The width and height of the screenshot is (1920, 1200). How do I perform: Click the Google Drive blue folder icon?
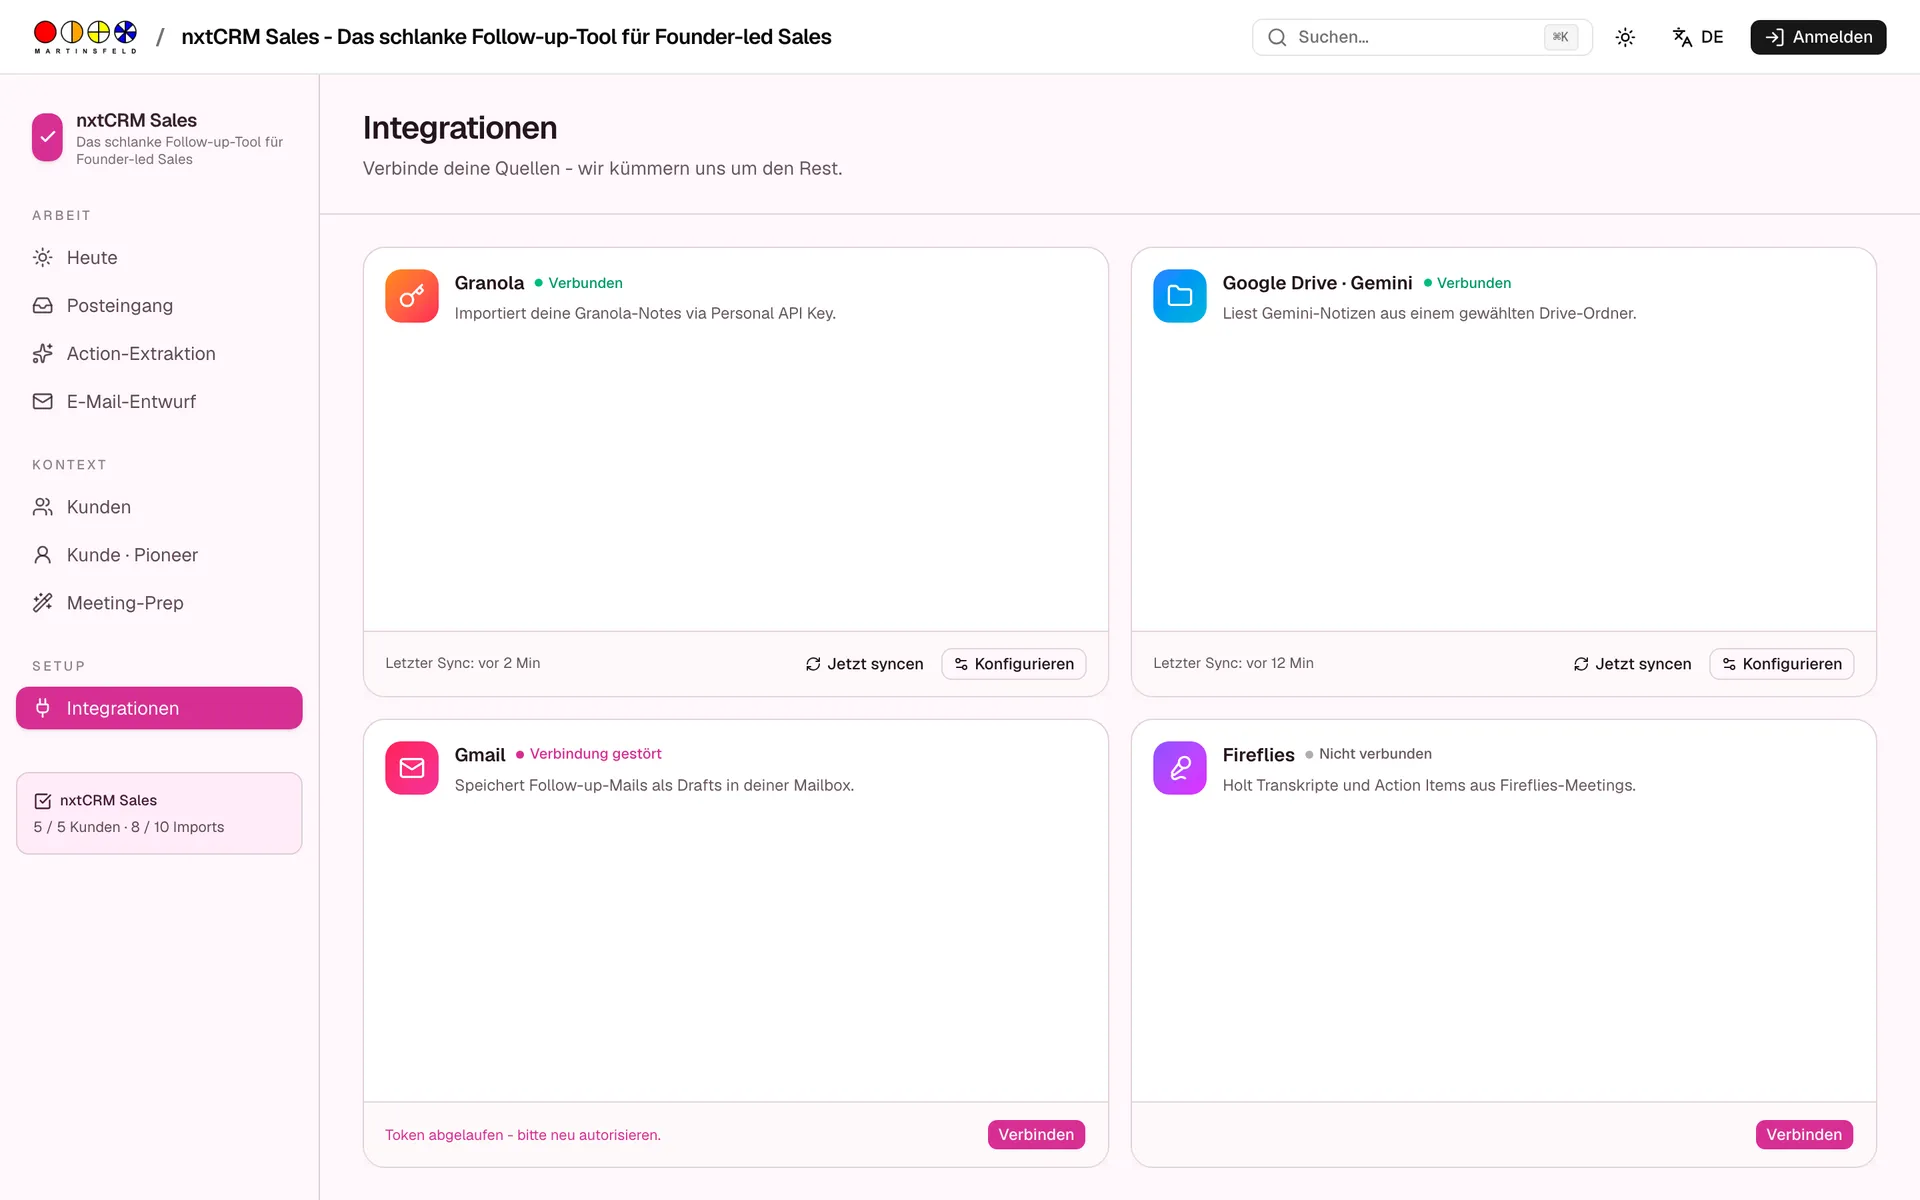[1180, 296]
